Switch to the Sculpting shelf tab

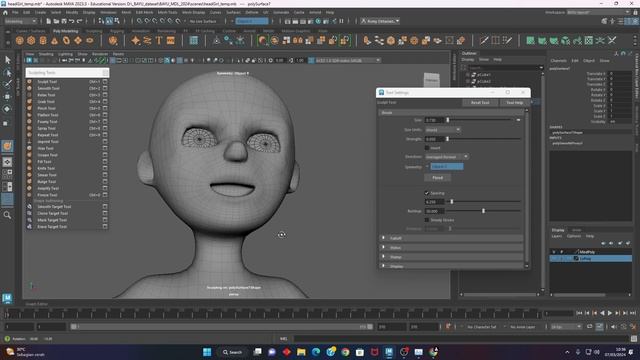[x=93, y=31]
